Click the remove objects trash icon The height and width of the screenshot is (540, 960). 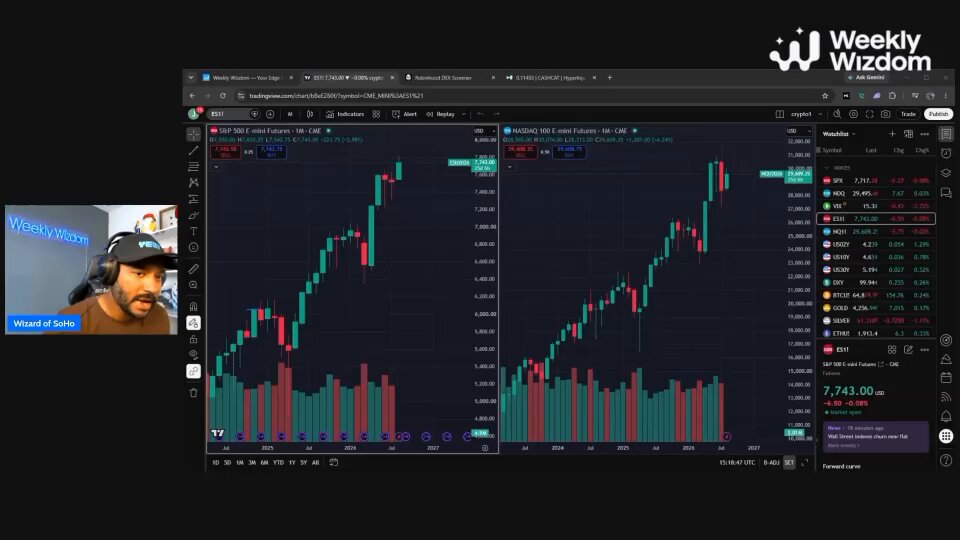[x=193, y=392]
